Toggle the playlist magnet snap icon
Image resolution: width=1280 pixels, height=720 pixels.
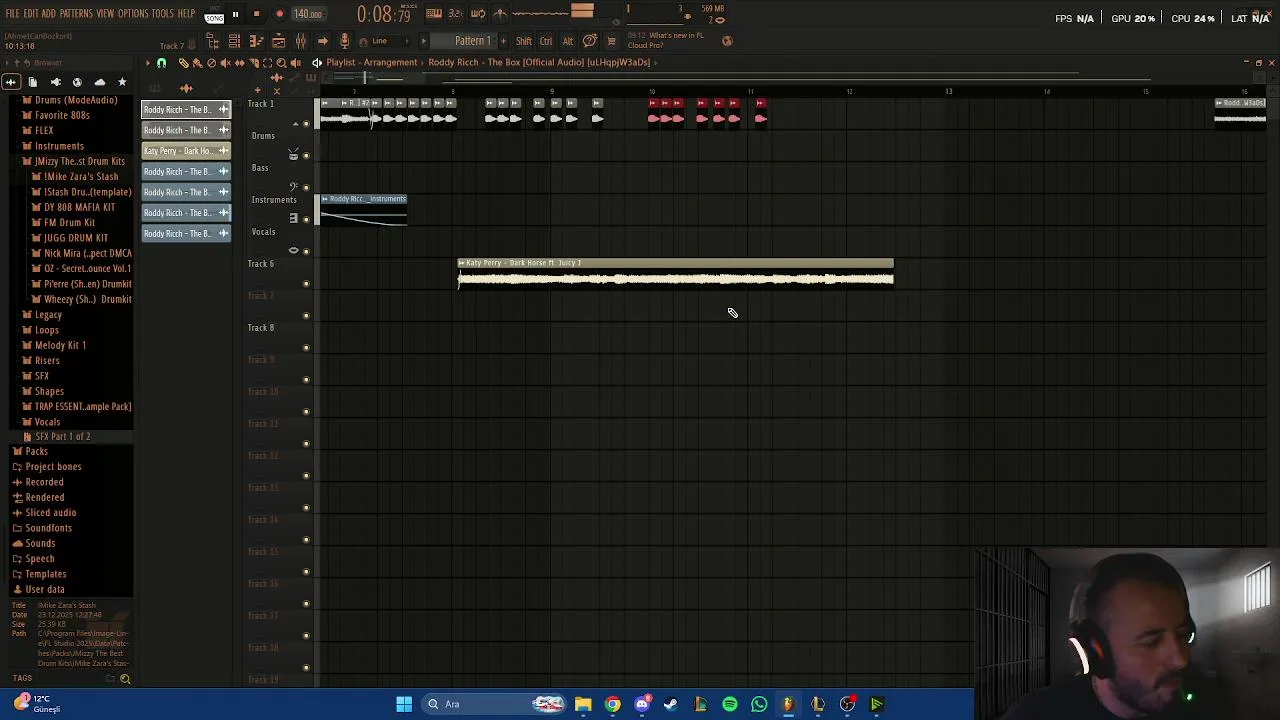pos(161,63)
